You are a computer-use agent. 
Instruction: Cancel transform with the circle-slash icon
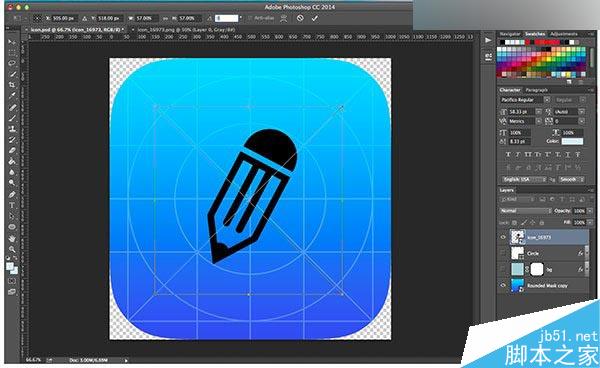300,18
